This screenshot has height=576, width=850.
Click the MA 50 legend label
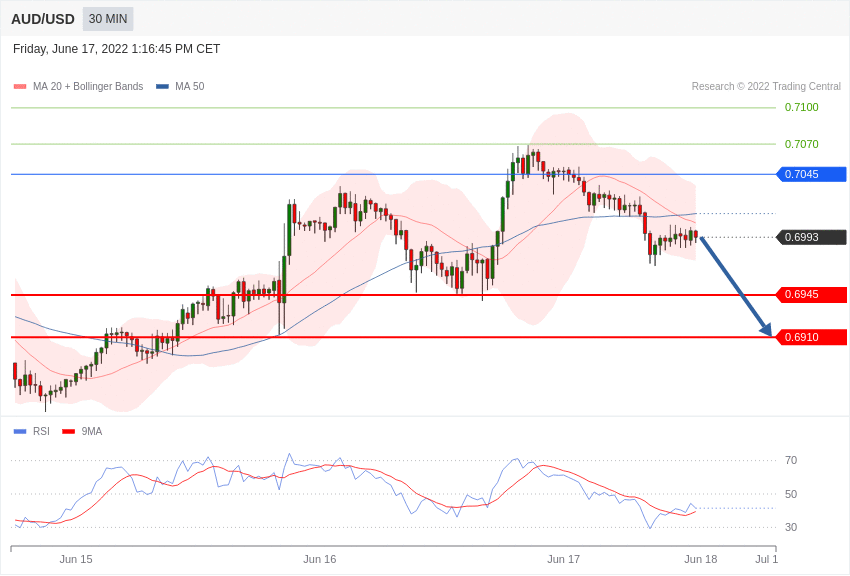tap(190, 87)
